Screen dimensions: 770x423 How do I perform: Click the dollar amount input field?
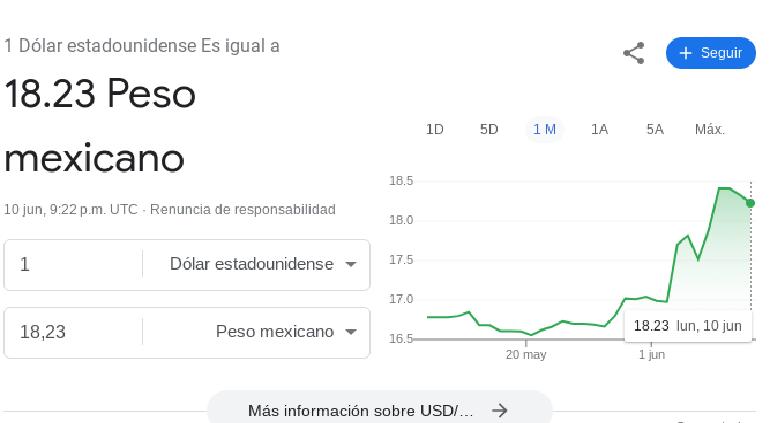point(73,264)
